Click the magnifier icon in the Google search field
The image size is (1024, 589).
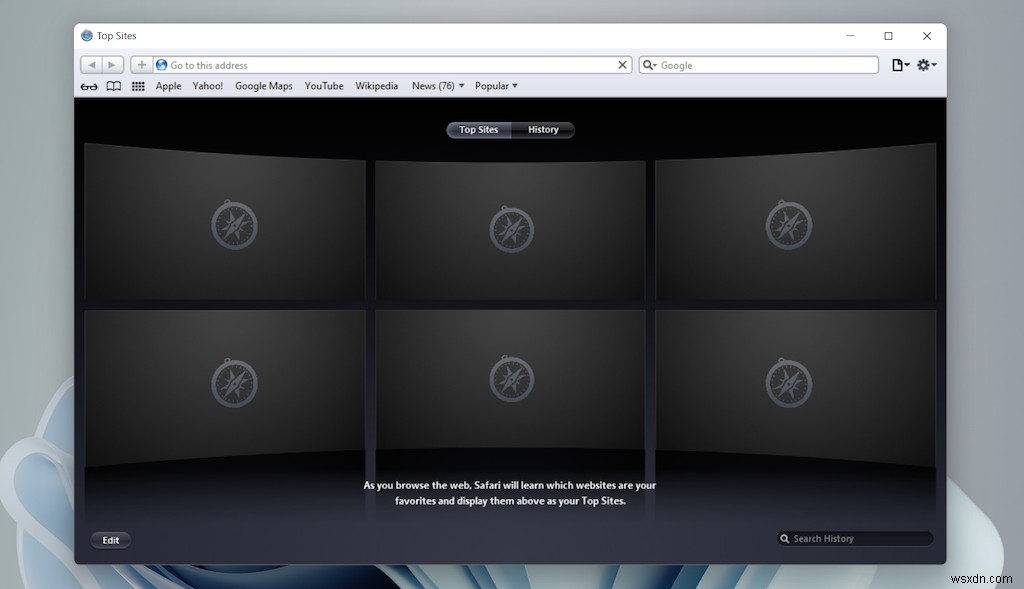pos(650,64)
